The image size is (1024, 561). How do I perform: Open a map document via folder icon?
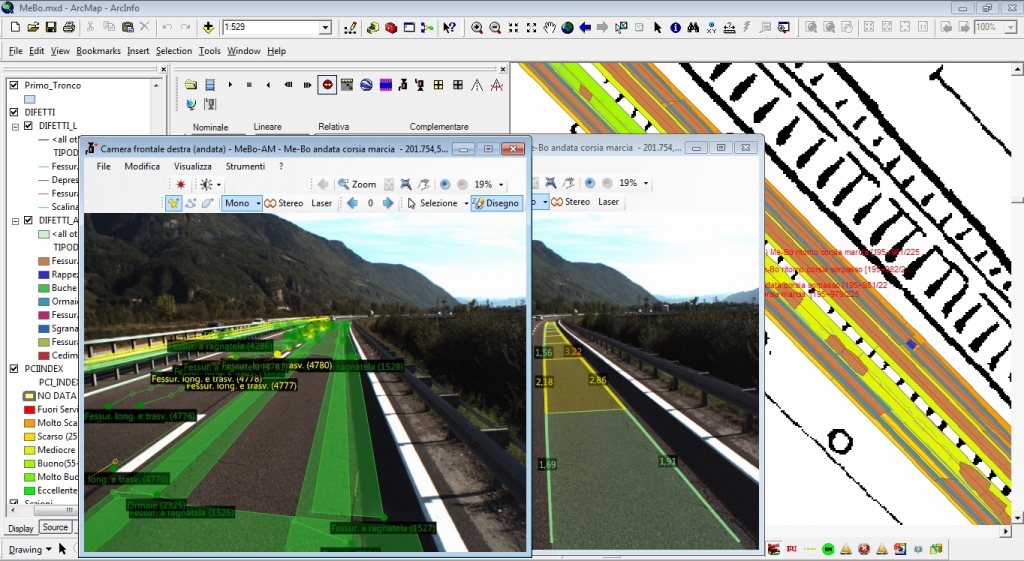(x=33, y=27)
